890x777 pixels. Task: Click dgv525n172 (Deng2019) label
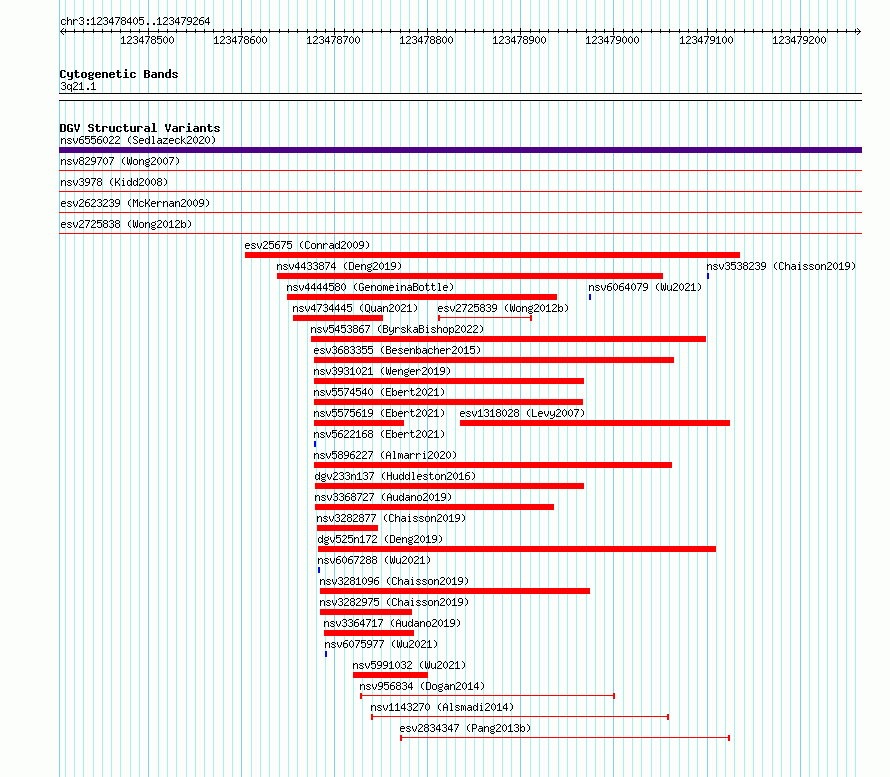pos(380,539)
